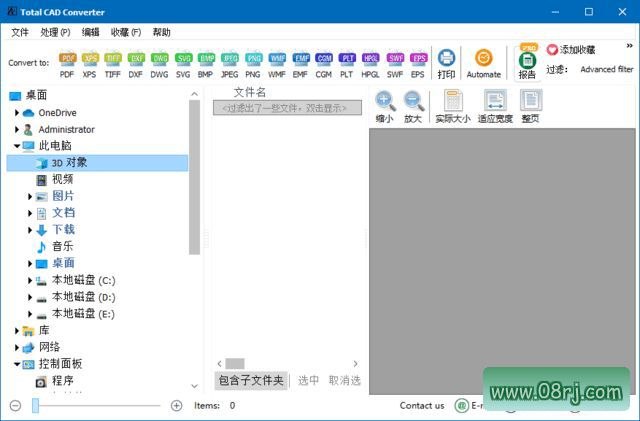This screenshot has width=640, height=421.
Task: Choose SWF conversion icon
Action: (395, 65)
